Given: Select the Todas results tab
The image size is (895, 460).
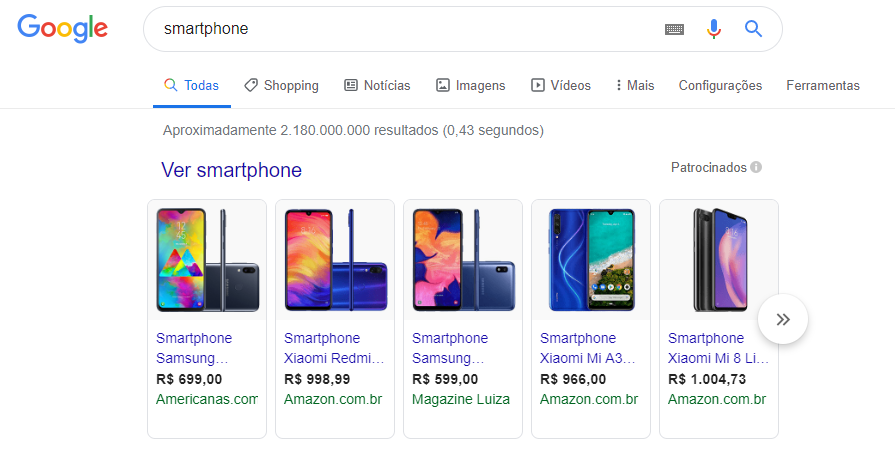Looking at the screenshot, I should click(191, 86).
